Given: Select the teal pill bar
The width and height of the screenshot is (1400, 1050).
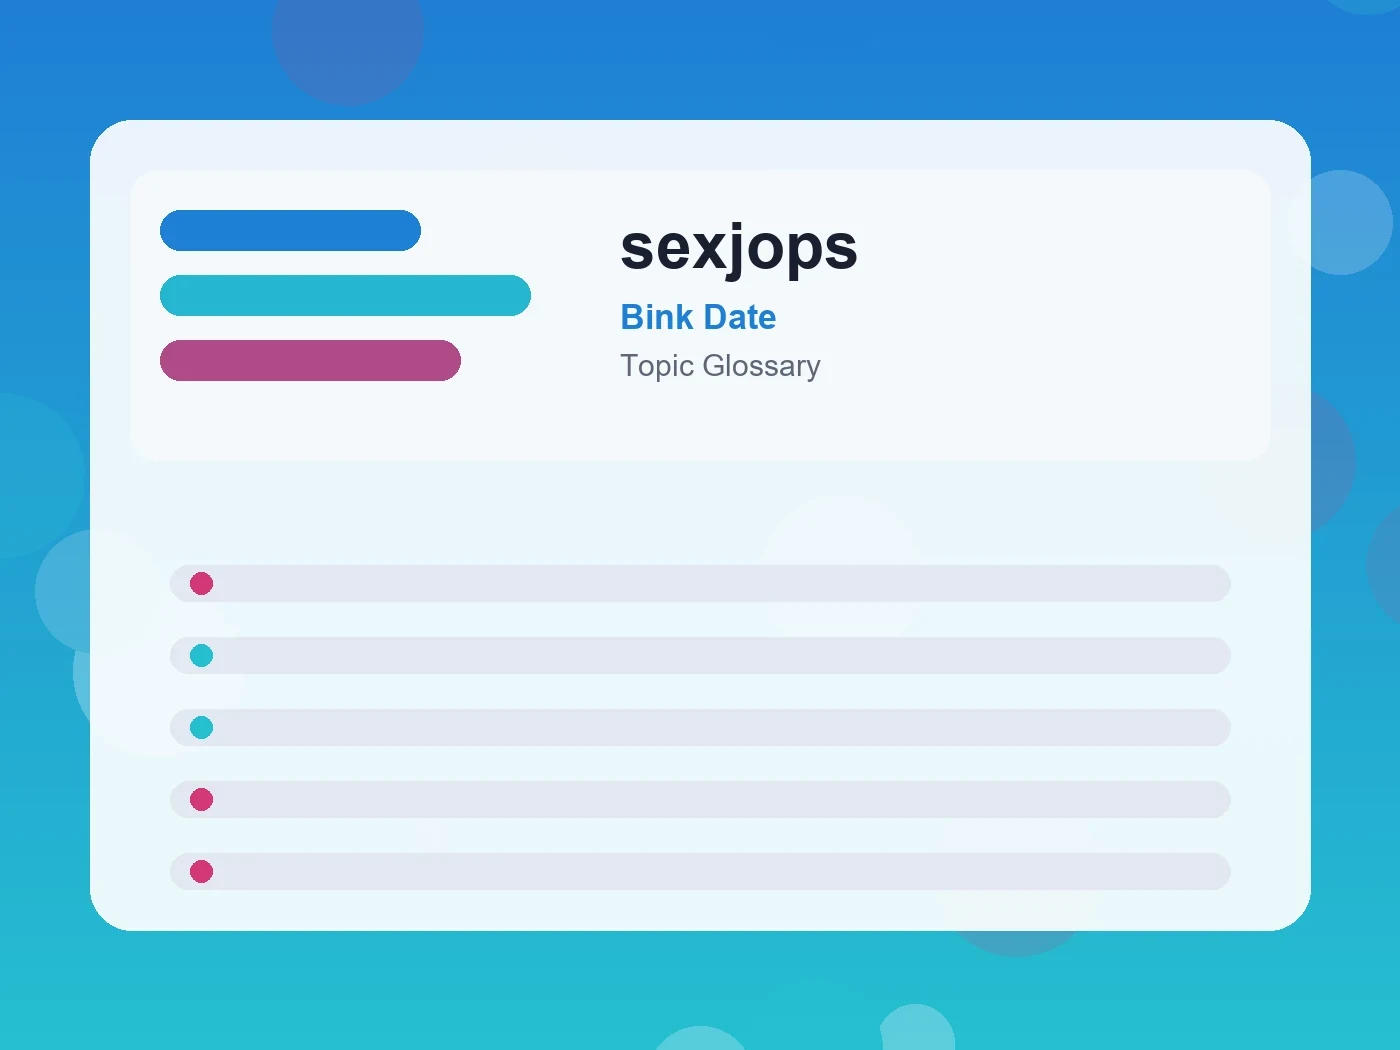Looking at the screenshot, I should [x=345, y=295].
